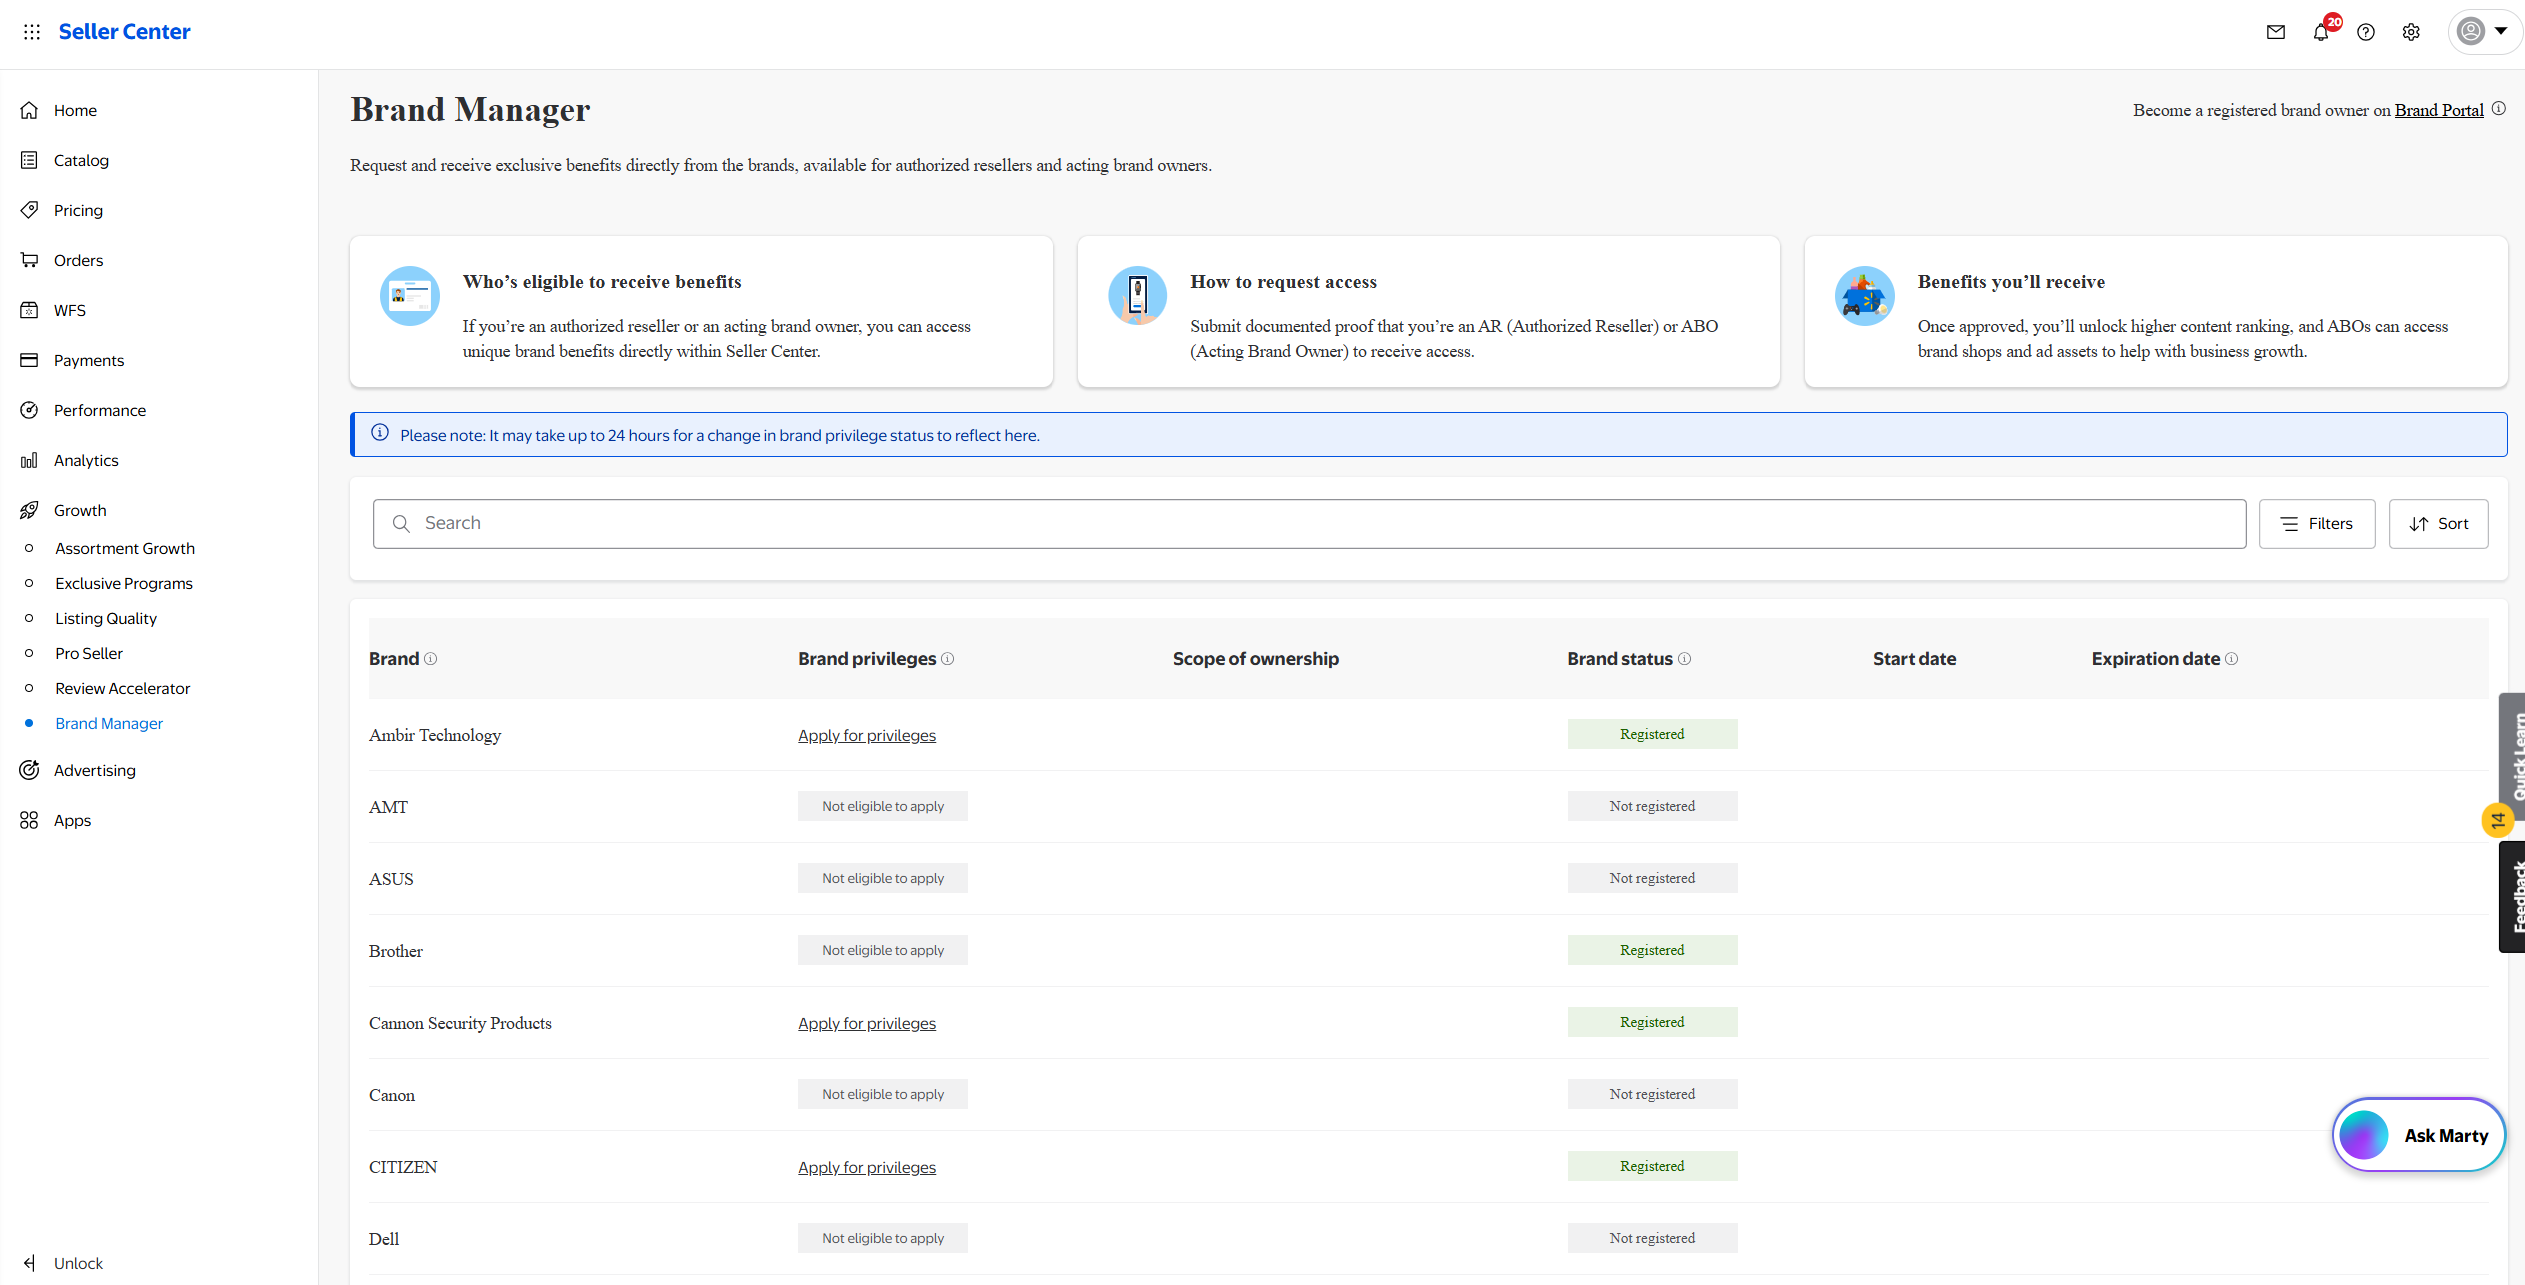Screen dimensions: 2525x1285
Task: Open the settings gear icon
Action: click(2411, 32)
